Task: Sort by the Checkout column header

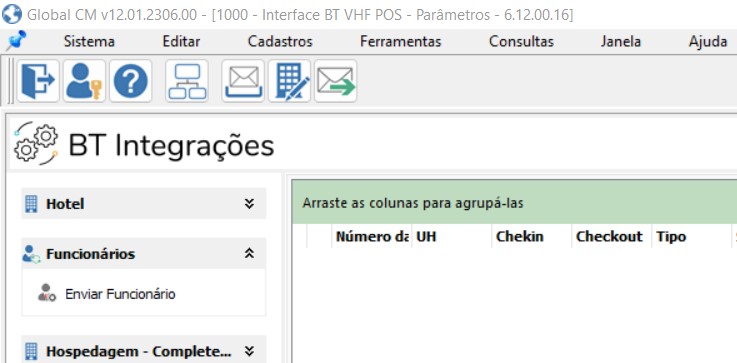Action: point(612,236)
